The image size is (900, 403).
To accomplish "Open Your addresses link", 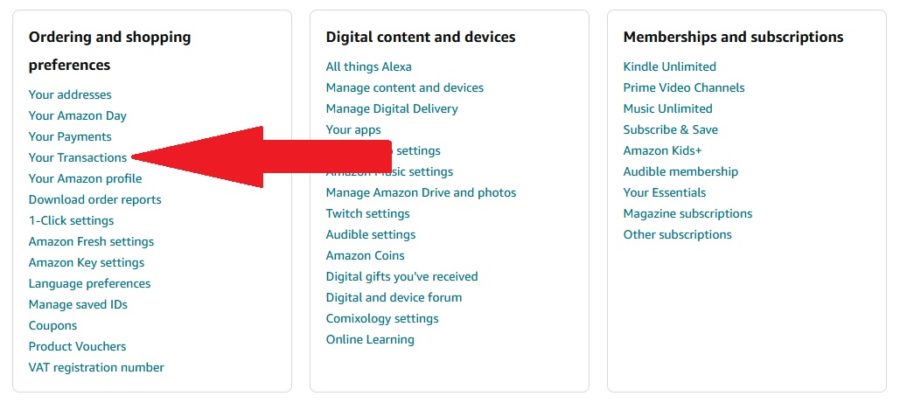I will [70, 95].
